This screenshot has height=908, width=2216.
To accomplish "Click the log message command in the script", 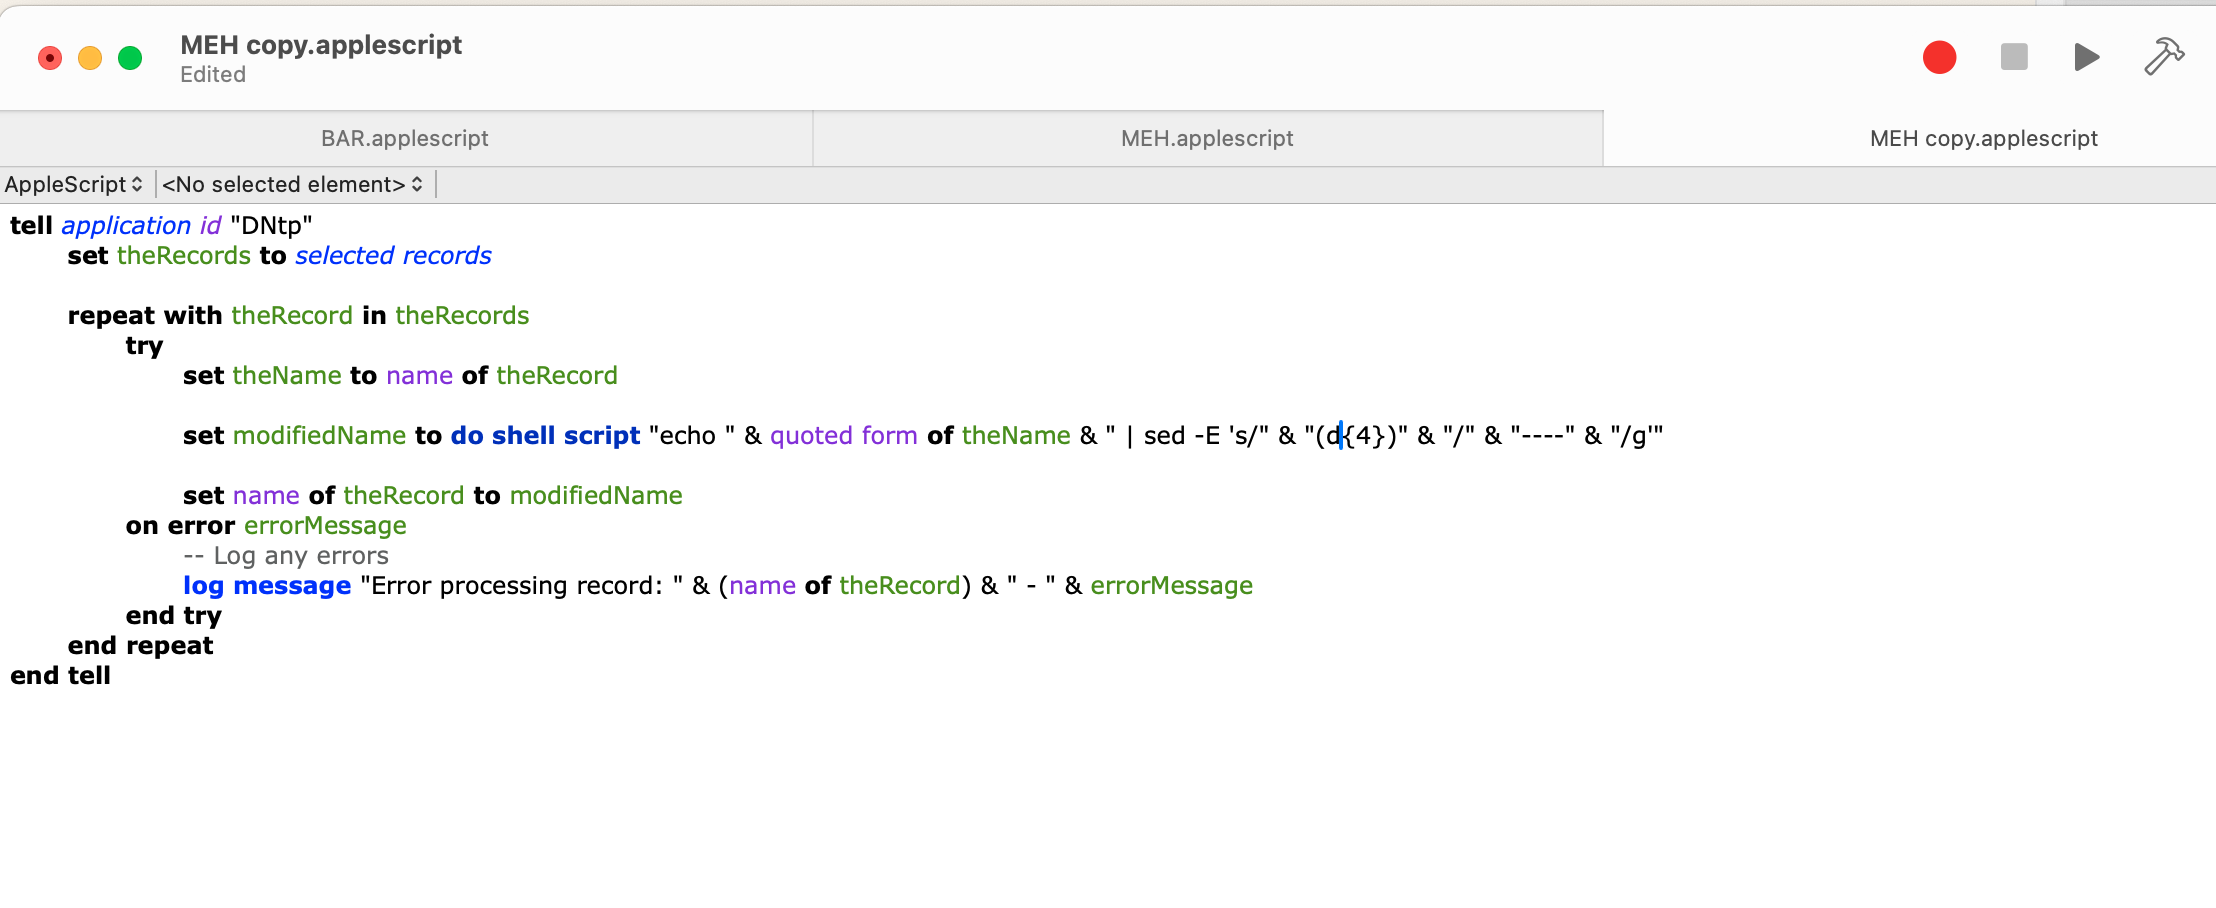I will (x=267, y=585).
